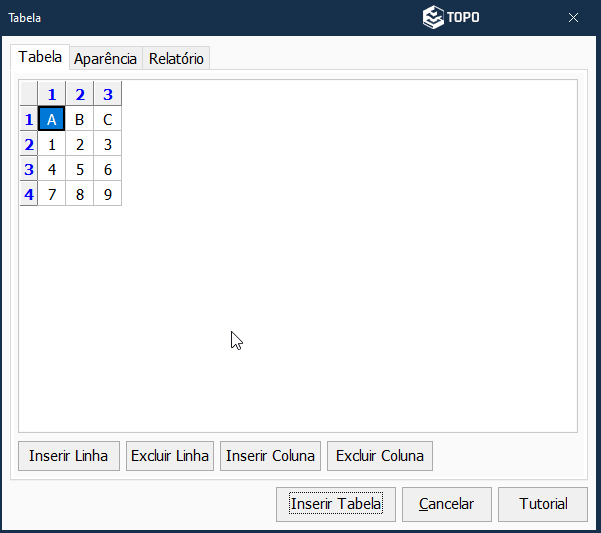Click the cell with value 5
This screenshot has width=601, height=533.
pyautogui.click(x=80, y=169)
